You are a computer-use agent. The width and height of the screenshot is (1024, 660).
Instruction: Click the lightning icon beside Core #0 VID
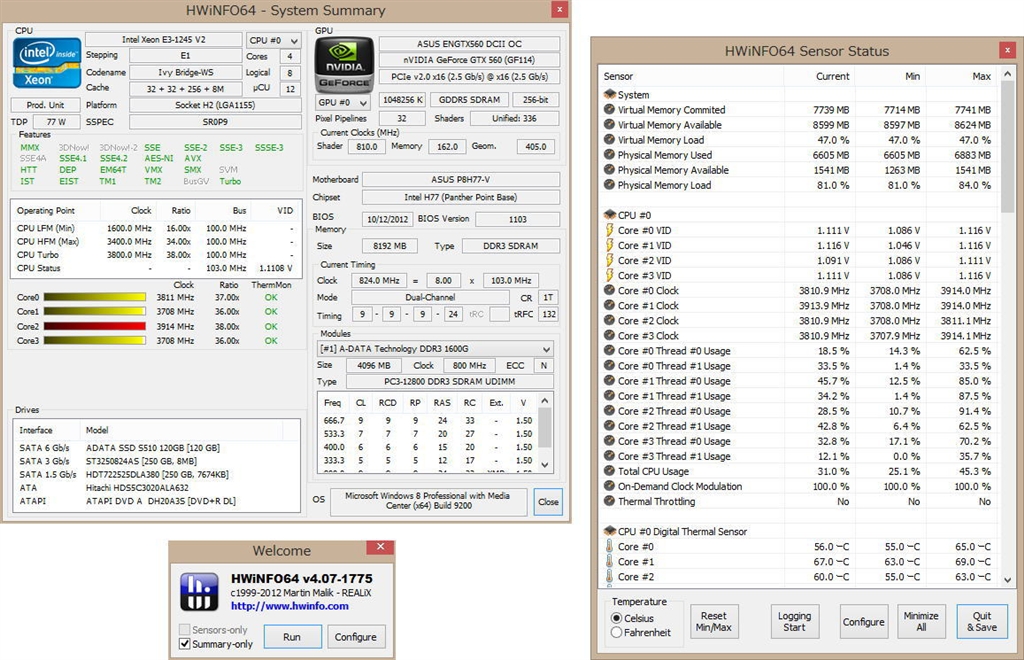[610, 231]
